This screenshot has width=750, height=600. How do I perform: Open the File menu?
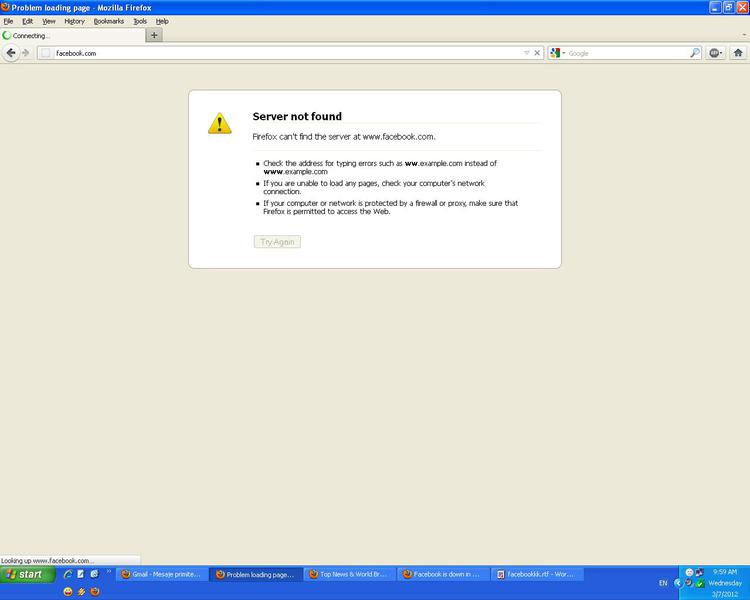click(8, 21)
